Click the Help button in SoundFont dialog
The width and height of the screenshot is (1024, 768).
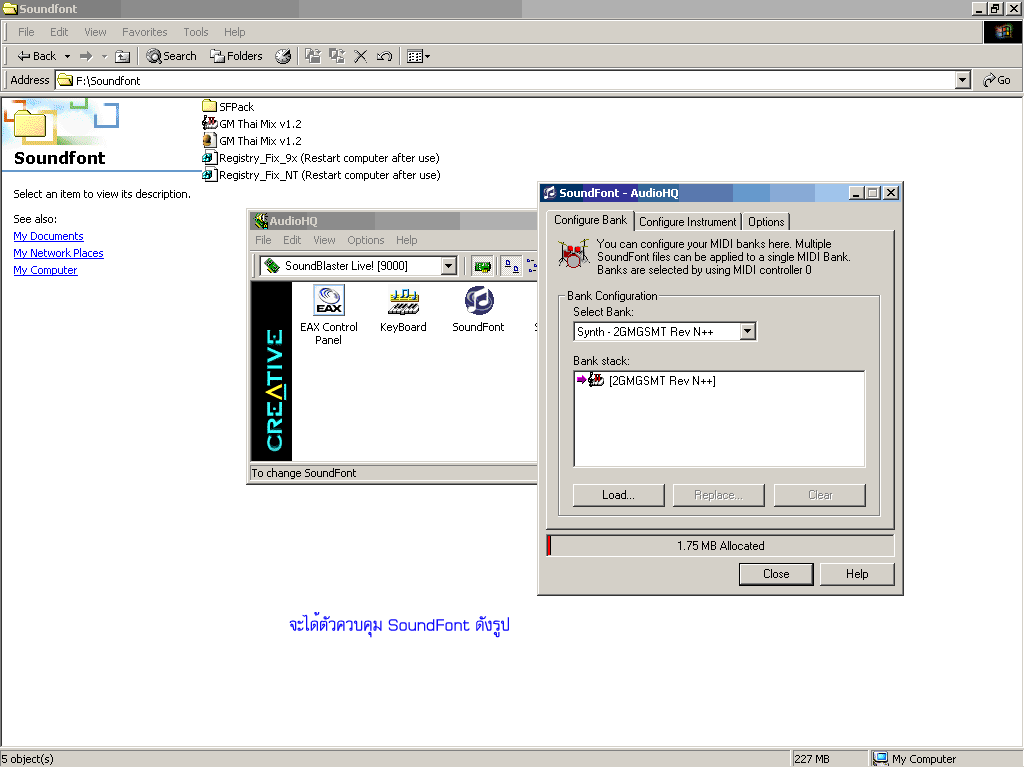(x=857, y=574)
